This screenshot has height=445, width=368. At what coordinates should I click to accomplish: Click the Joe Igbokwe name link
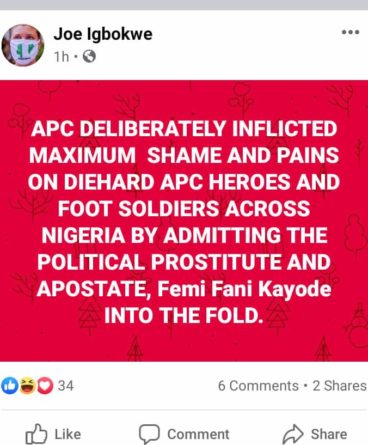103,34
